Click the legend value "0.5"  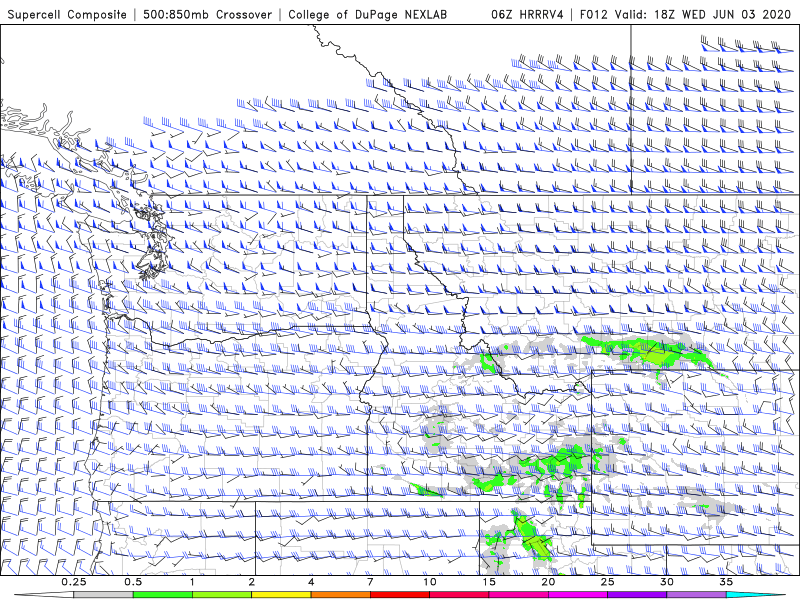(x=133, y=582)
